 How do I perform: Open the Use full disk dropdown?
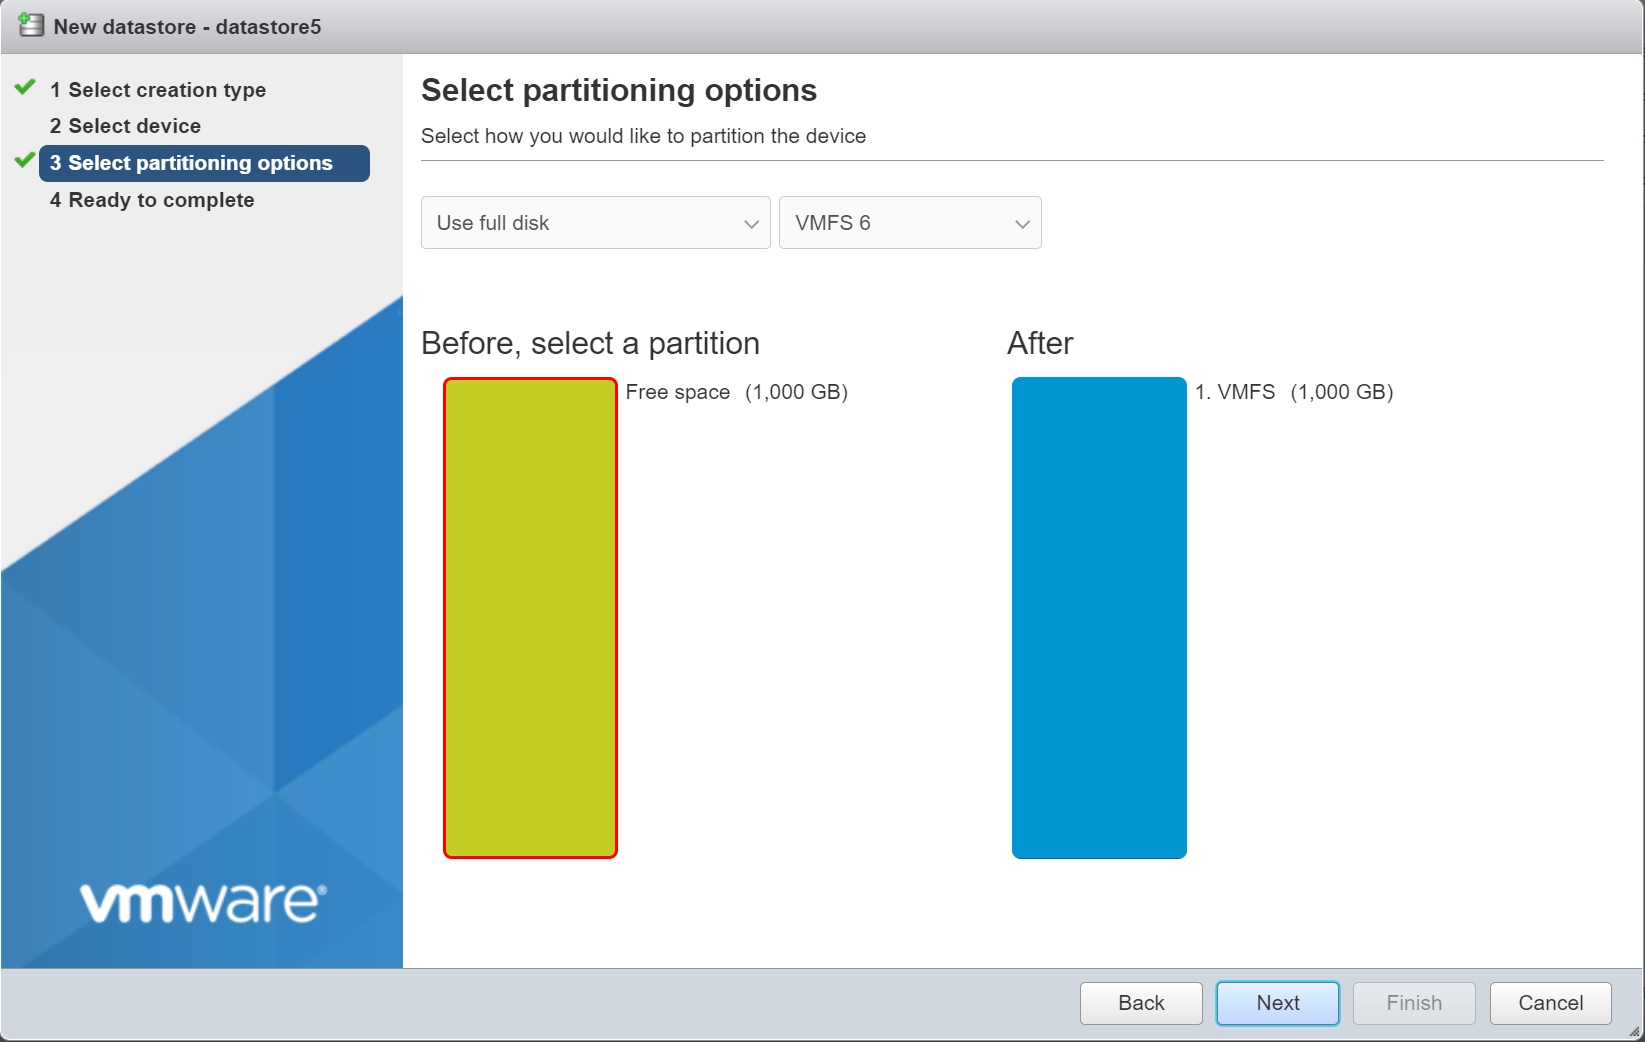tap(595, 223)
